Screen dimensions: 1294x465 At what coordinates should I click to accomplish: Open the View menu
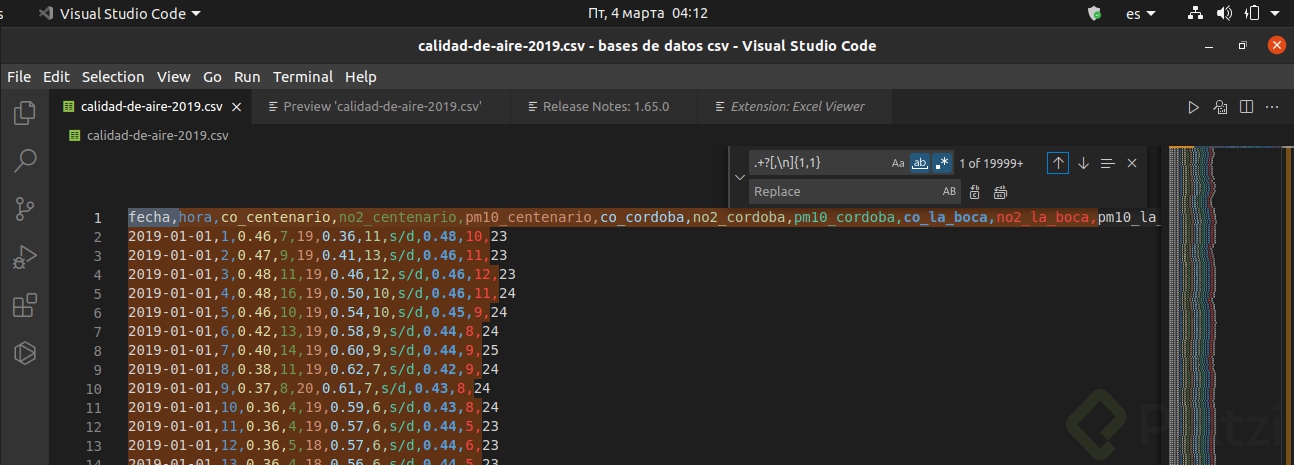click(x=173, y=77)
